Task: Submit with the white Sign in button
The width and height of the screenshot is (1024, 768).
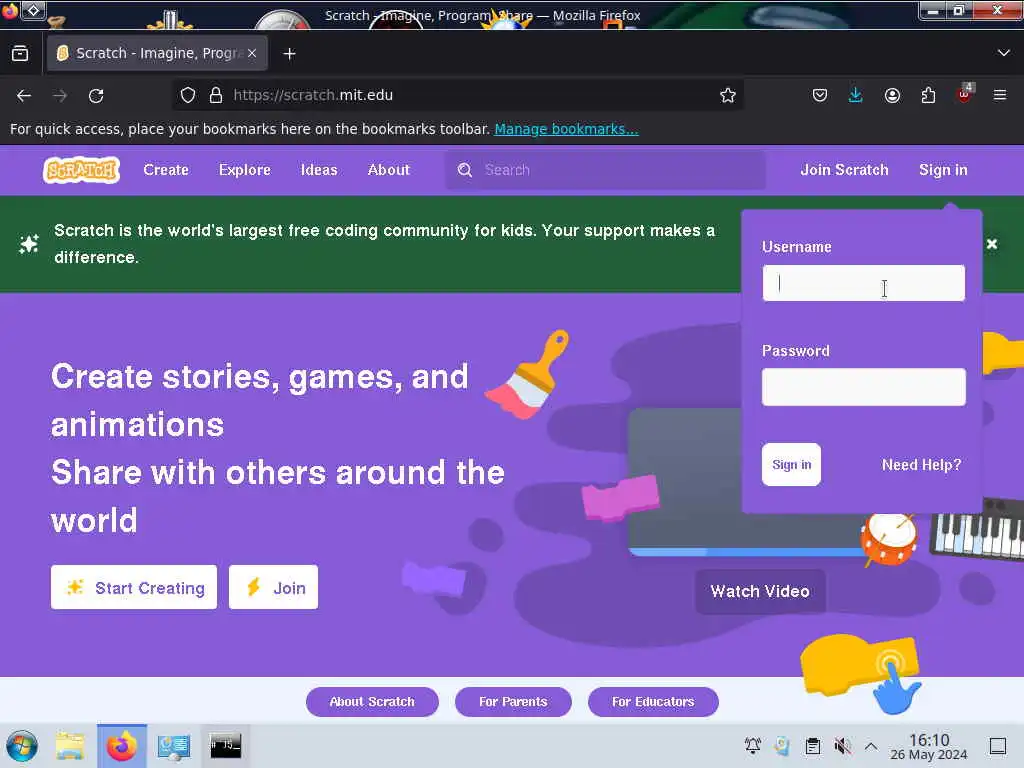Action: (791, 464)
